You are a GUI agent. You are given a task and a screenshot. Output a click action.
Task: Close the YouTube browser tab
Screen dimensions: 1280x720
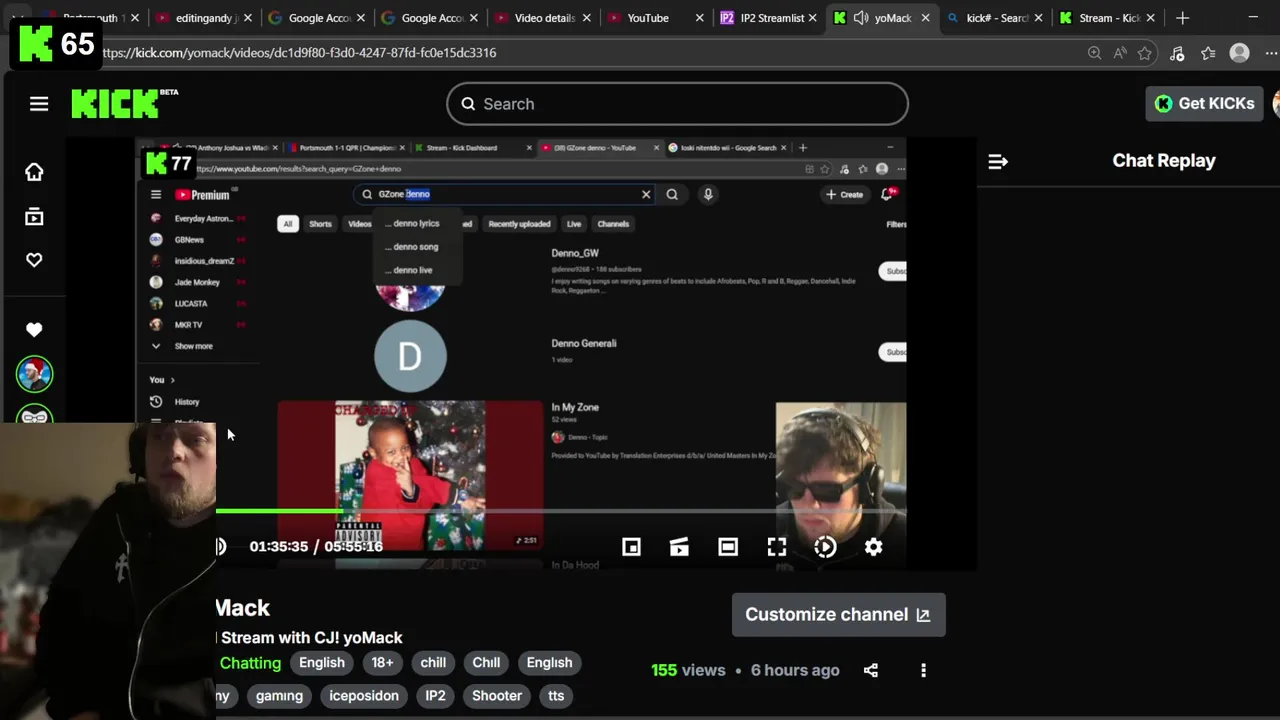click(700, 18)
